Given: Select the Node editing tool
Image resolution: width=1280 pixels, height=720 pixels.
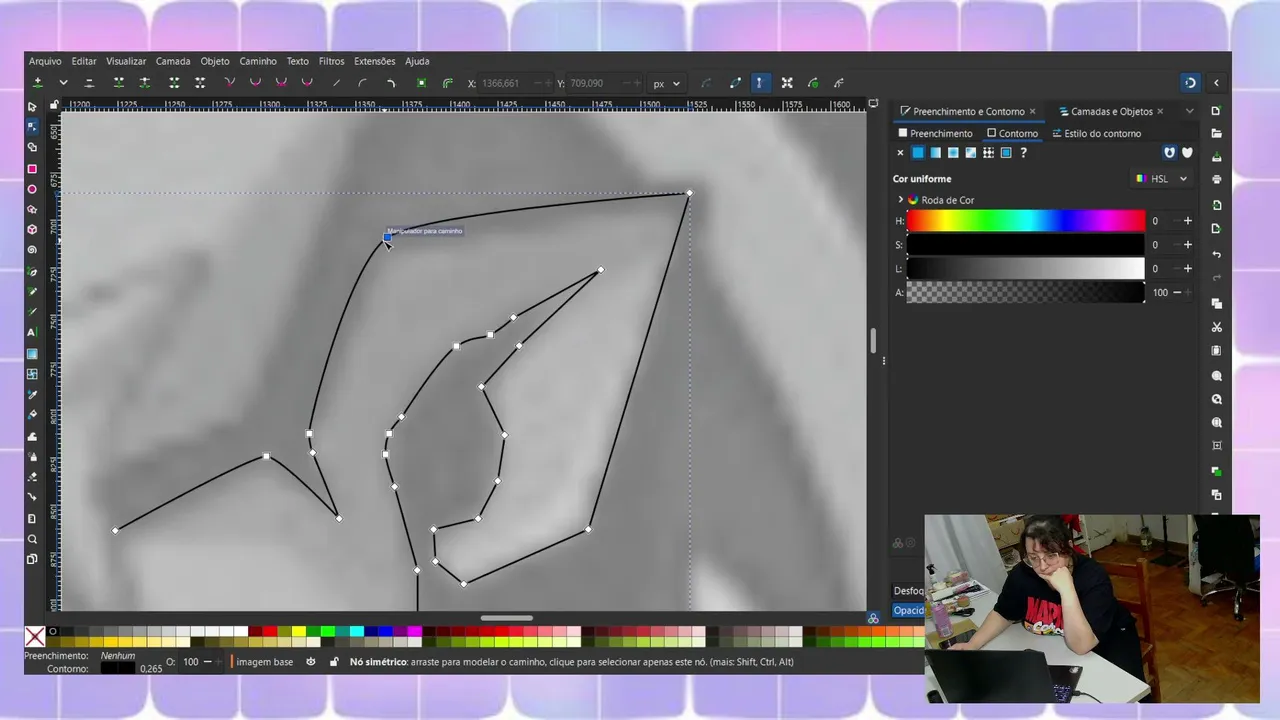Looking at the screenshot, I should 32,127.
